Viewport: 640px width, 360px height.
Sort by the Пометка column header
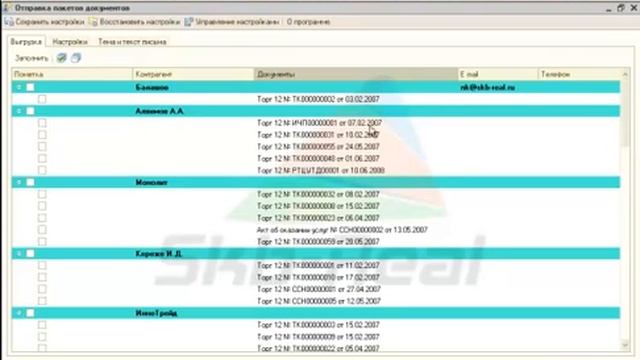(x=72, y=74)
